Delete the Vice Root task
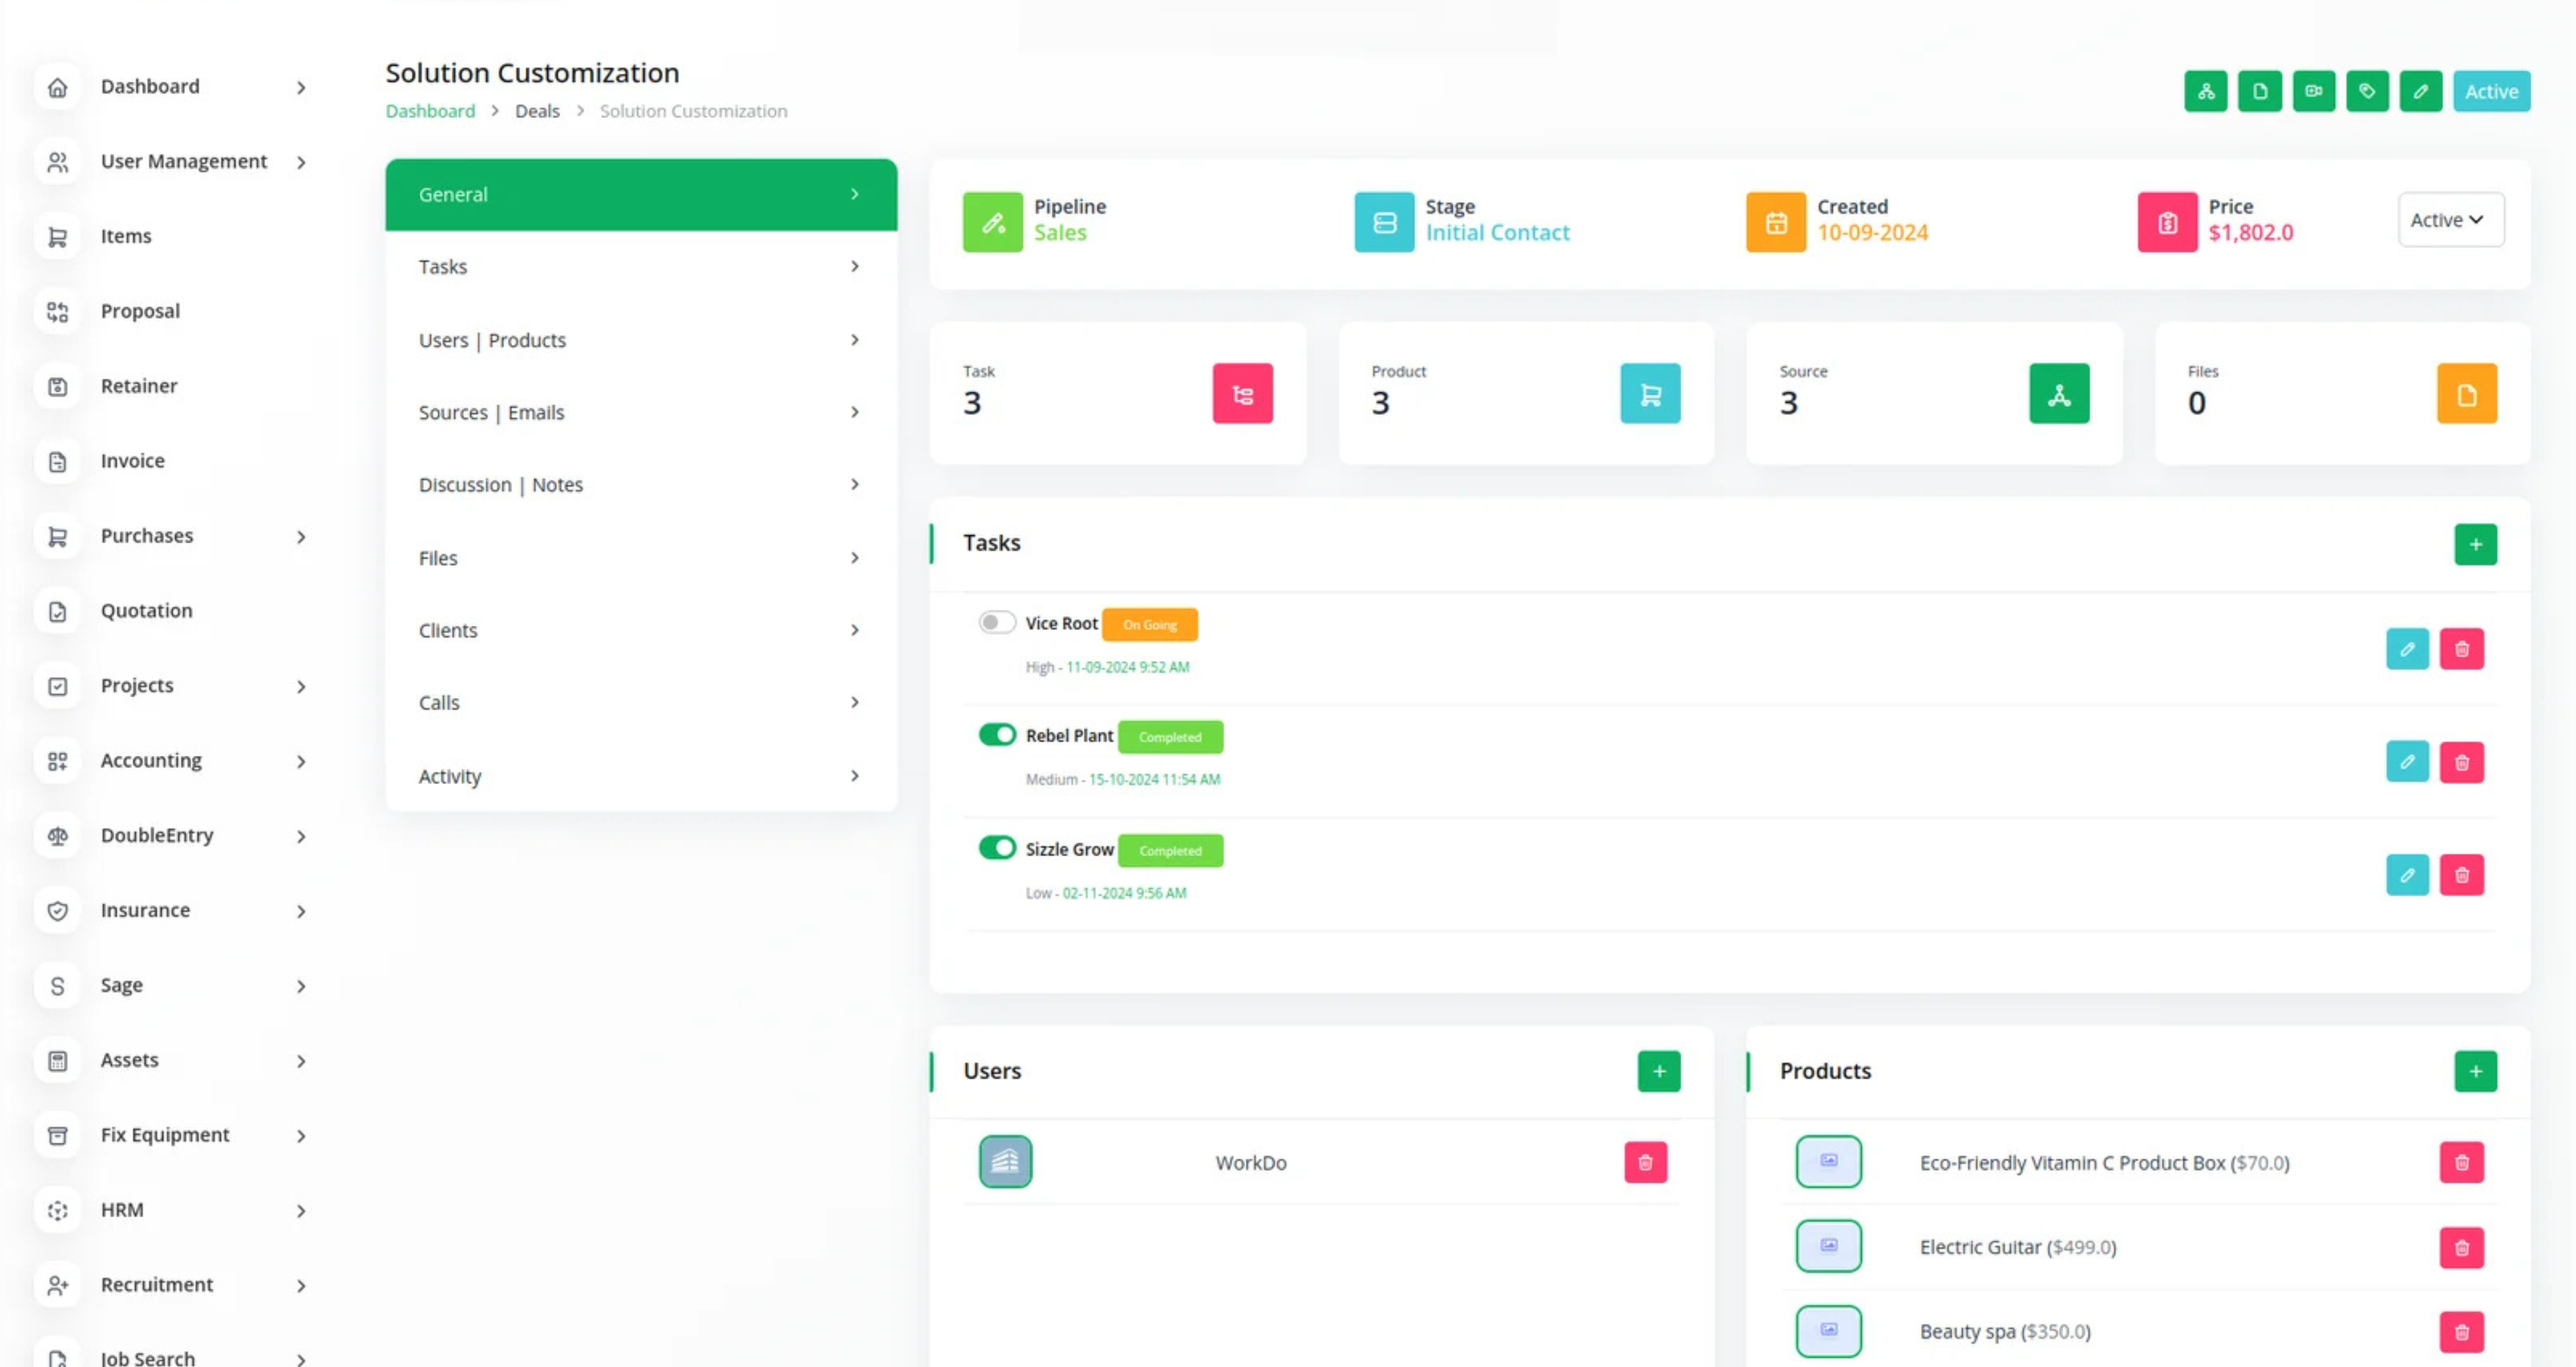Viewport: 2576px width, 1367px height. point(2461,649)
